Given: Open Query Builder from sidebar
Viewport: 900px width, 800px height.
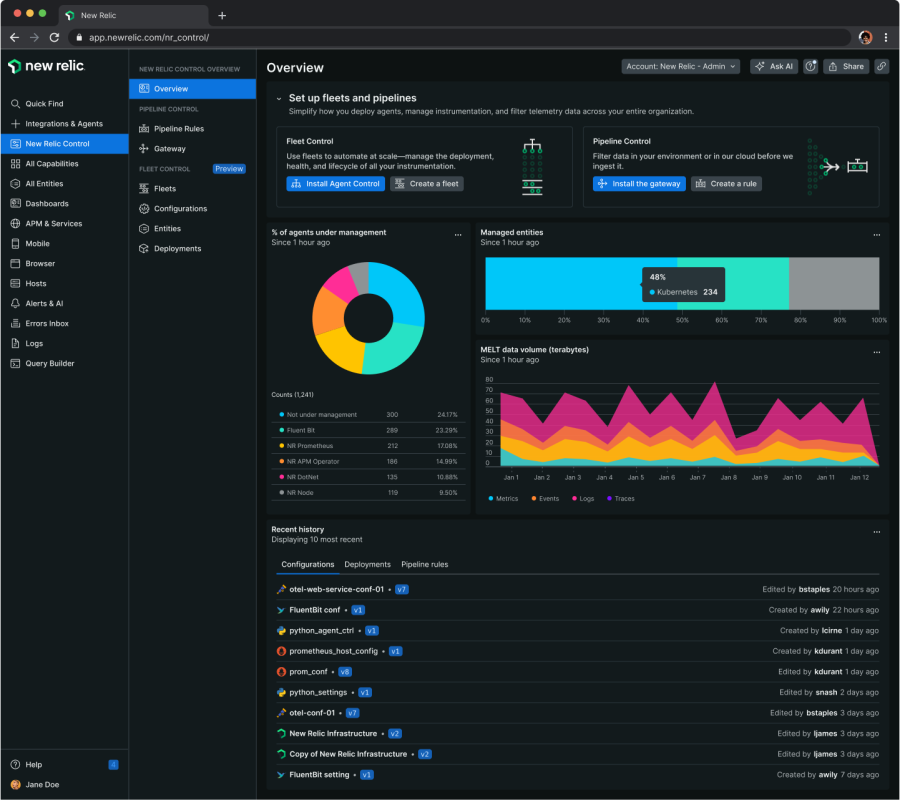Looking at the screenshot, I should point(50,364).
